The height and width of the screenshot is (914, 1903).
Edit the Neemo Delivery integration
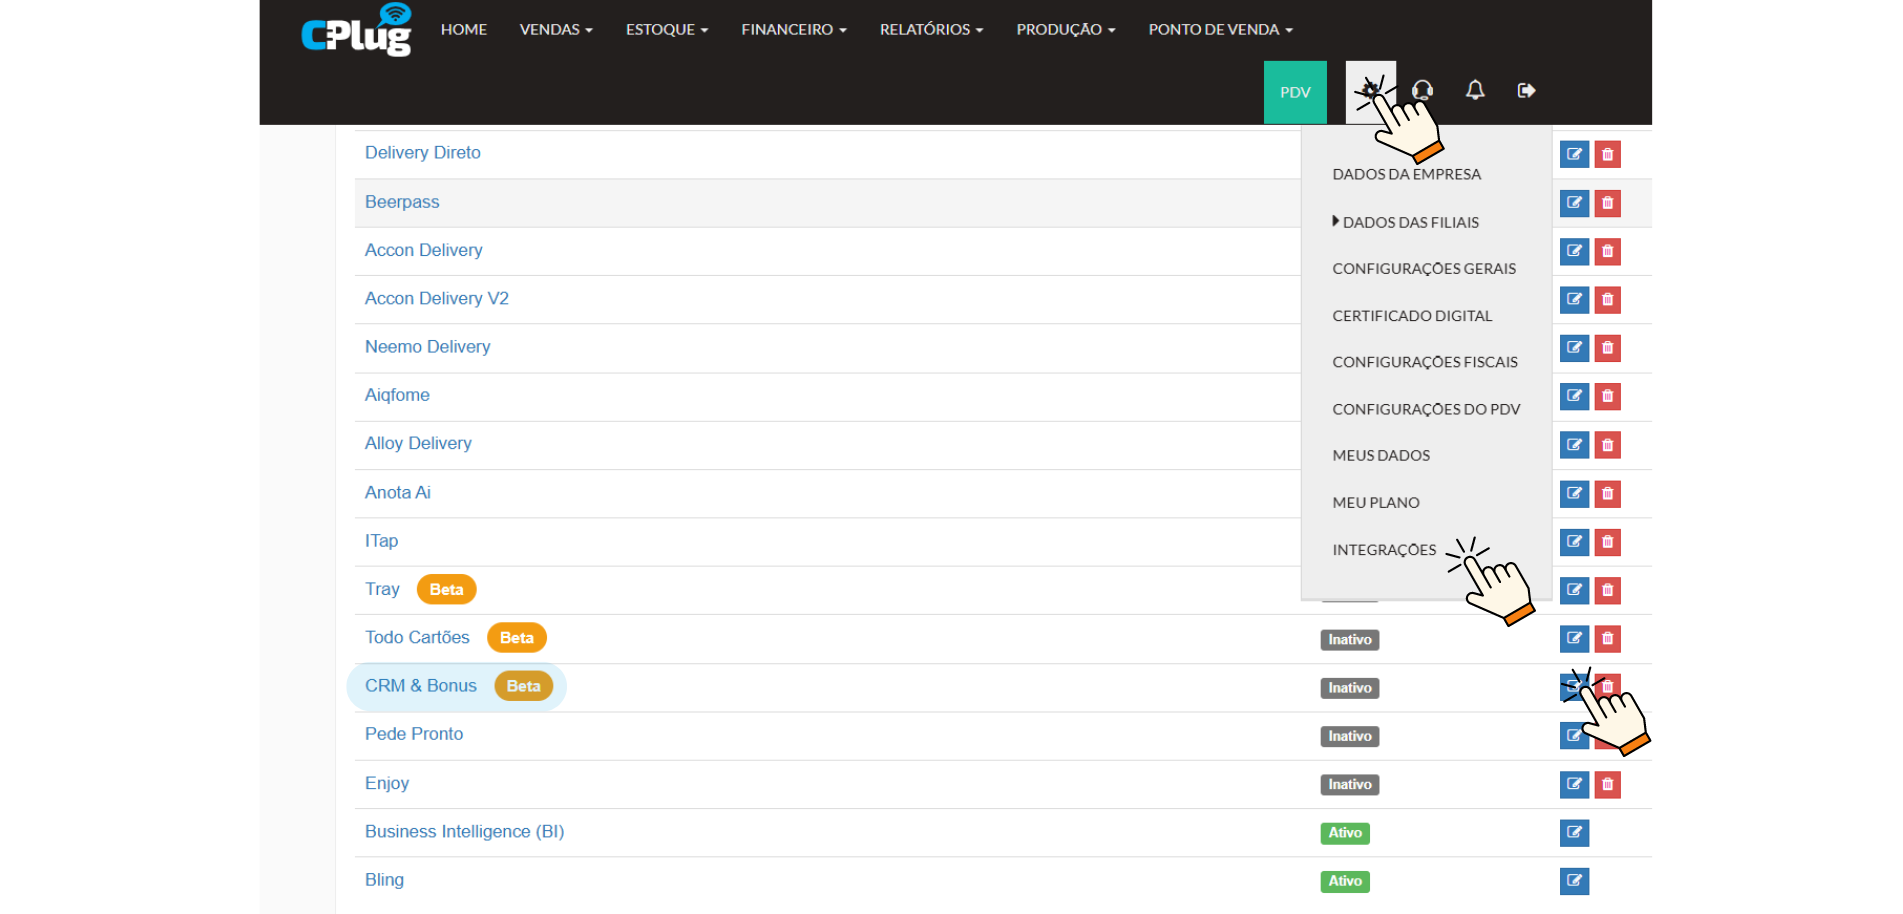1574,348
